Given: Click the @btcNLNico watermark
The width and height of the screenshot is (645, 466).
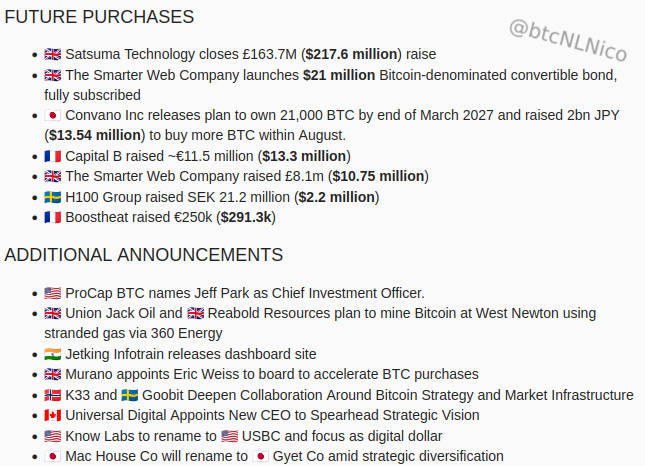Looking at the screenshot, I should (568, 40).
